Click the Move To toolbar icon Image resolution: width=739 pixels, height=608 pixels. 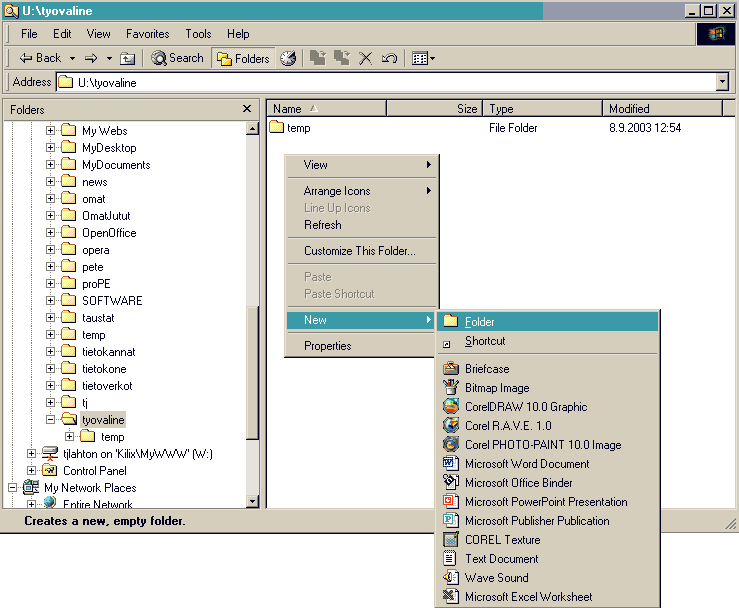[x=318, y=58]
